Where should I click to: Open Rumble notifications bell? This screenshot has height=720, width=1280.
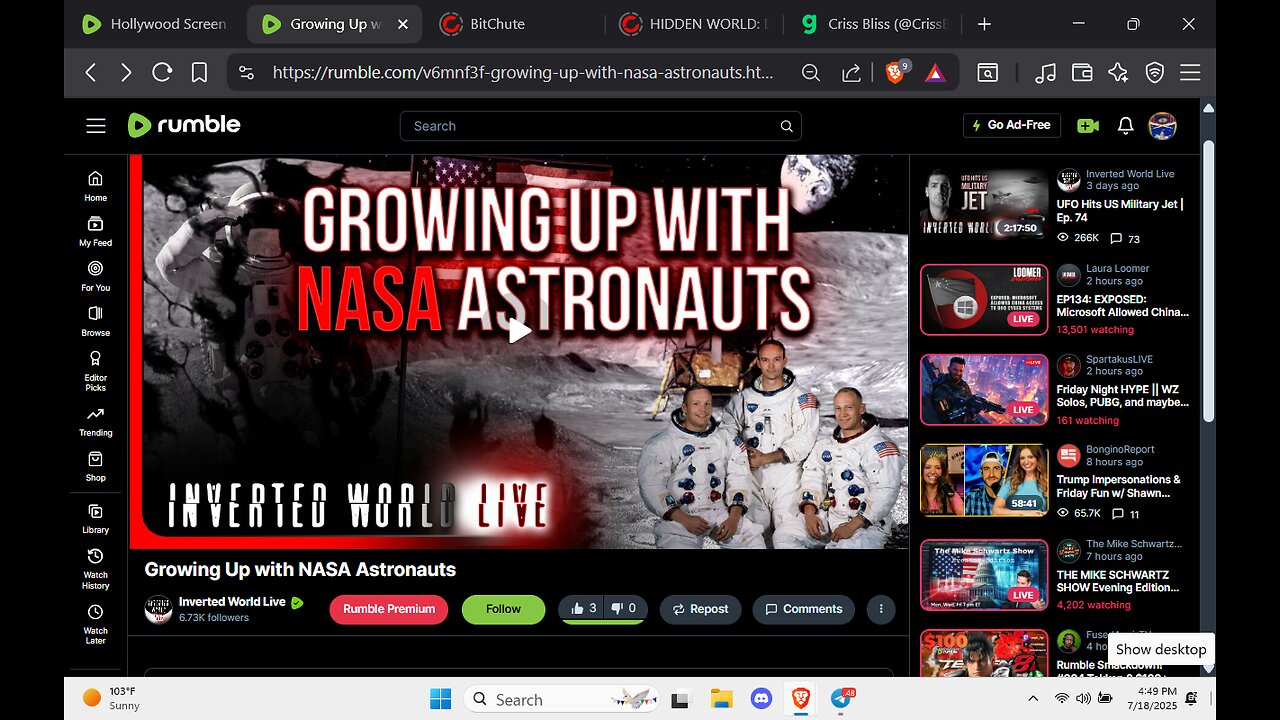tap(1125, 125)
